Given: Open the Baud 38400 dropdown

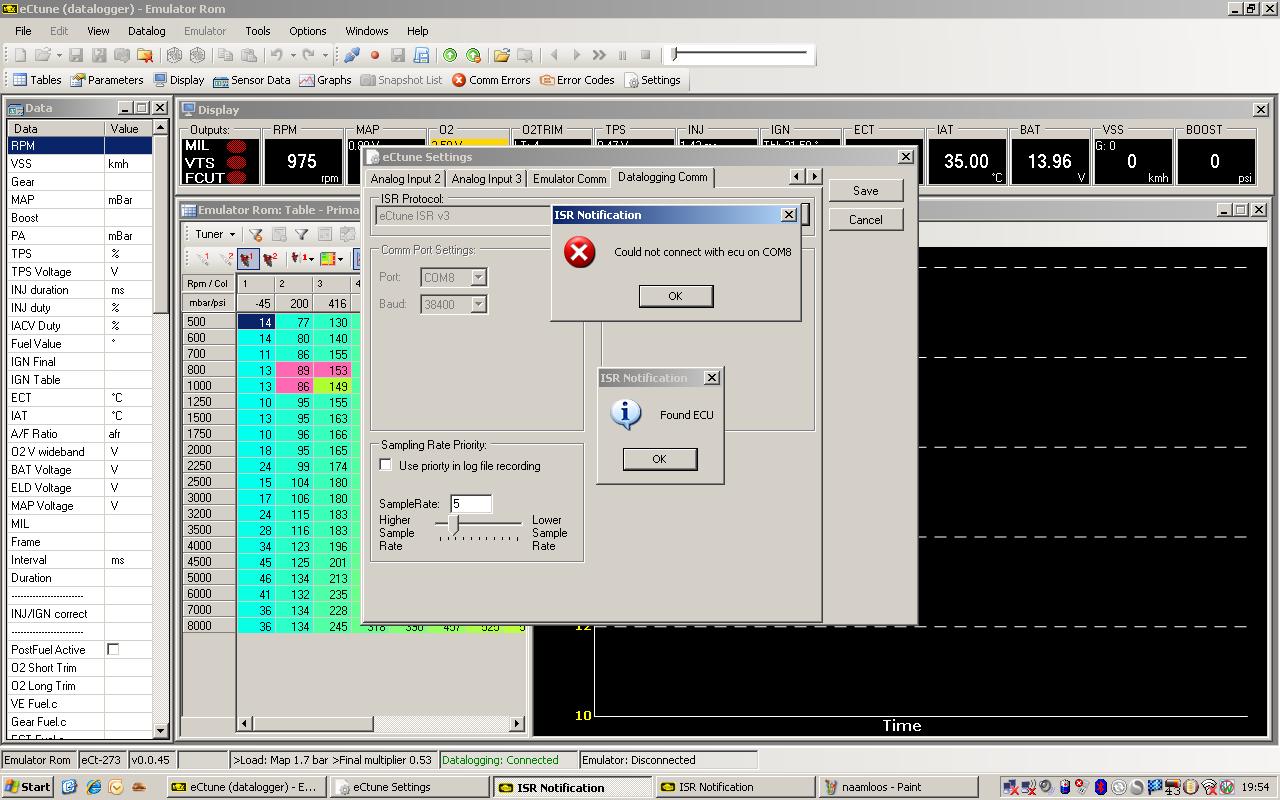Looking at the screenshot, I should (x=479, y=304).
